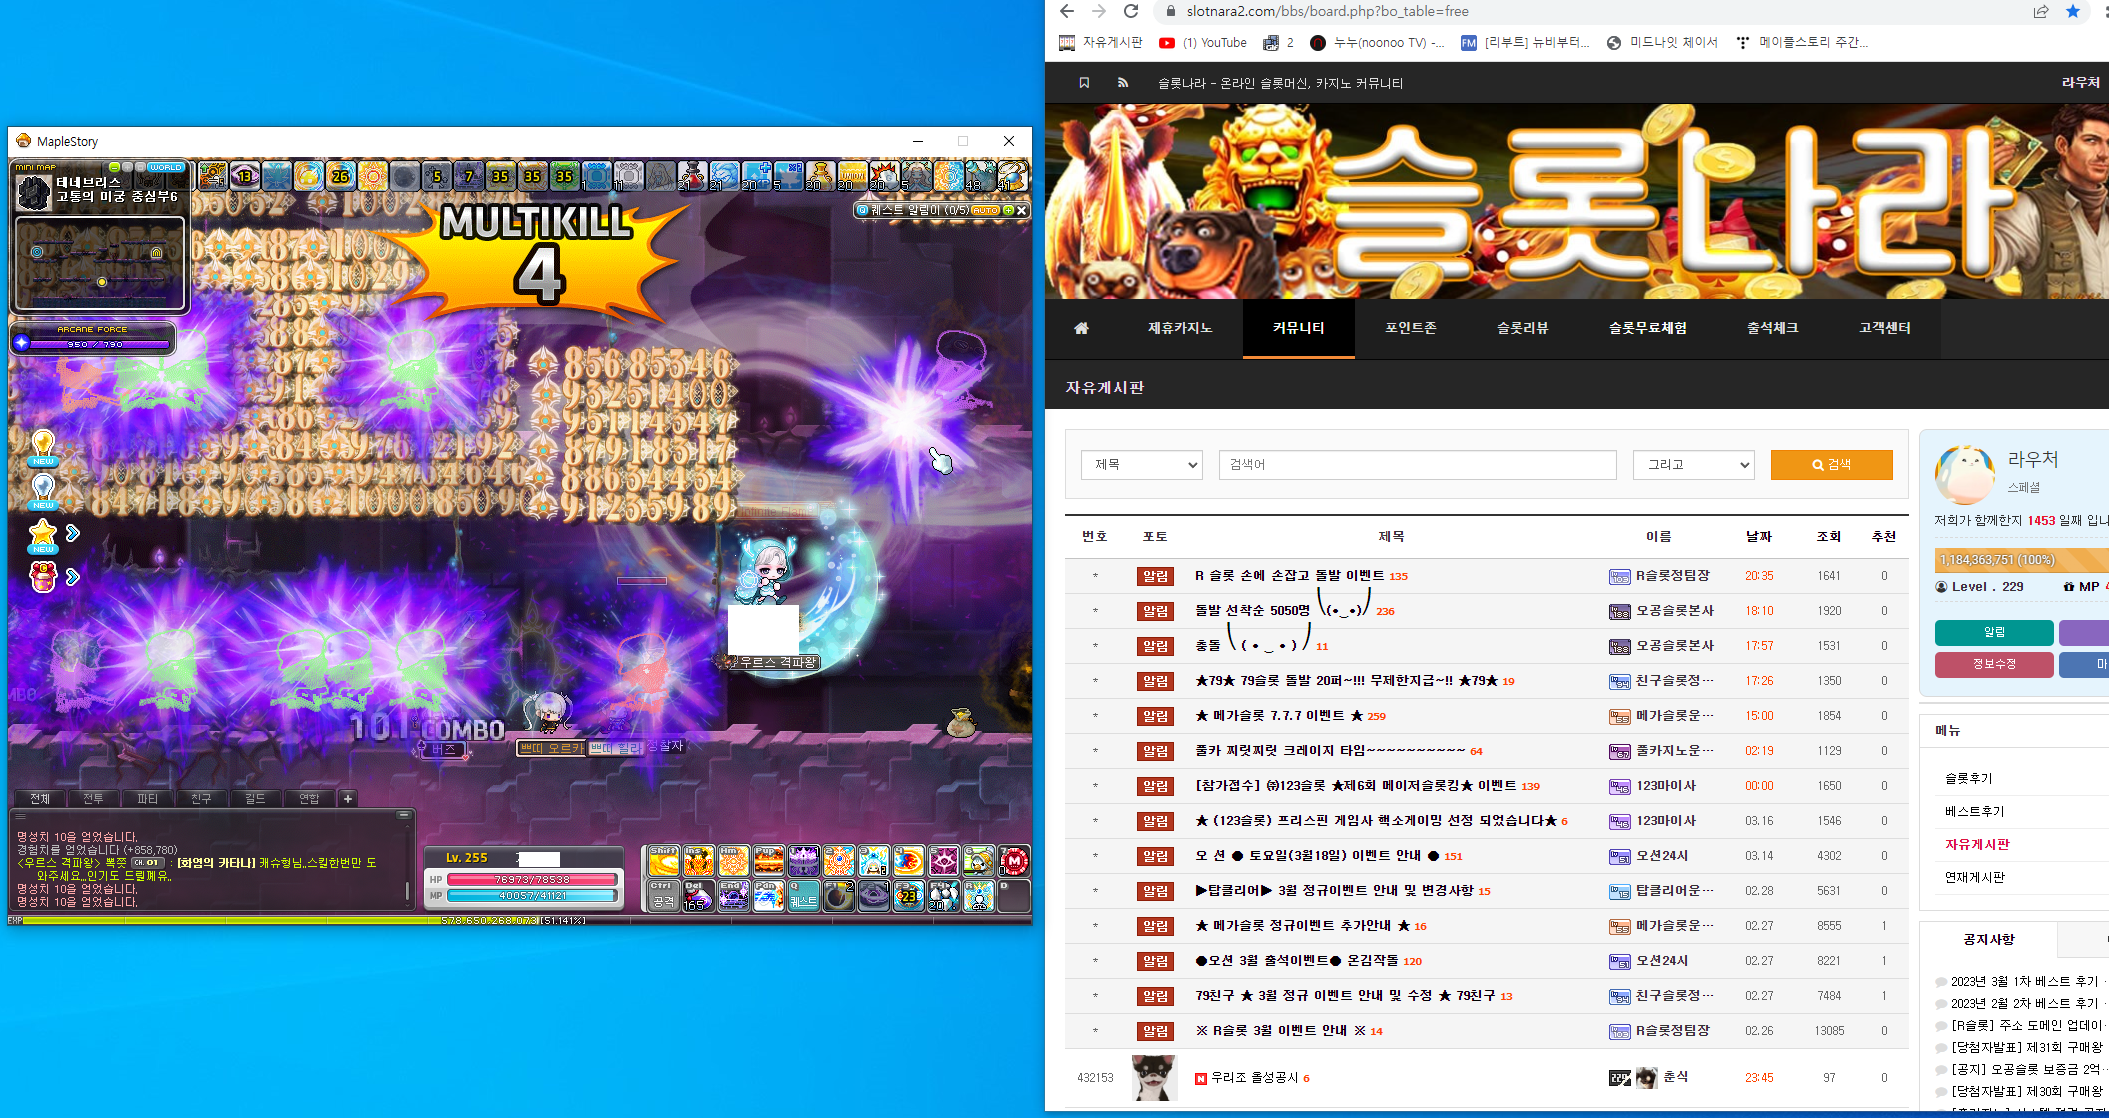Image resolution: width=2109 pixels, height=1118 pixels.
Task: Open the 출석체크 menu
Action: 1773,328
